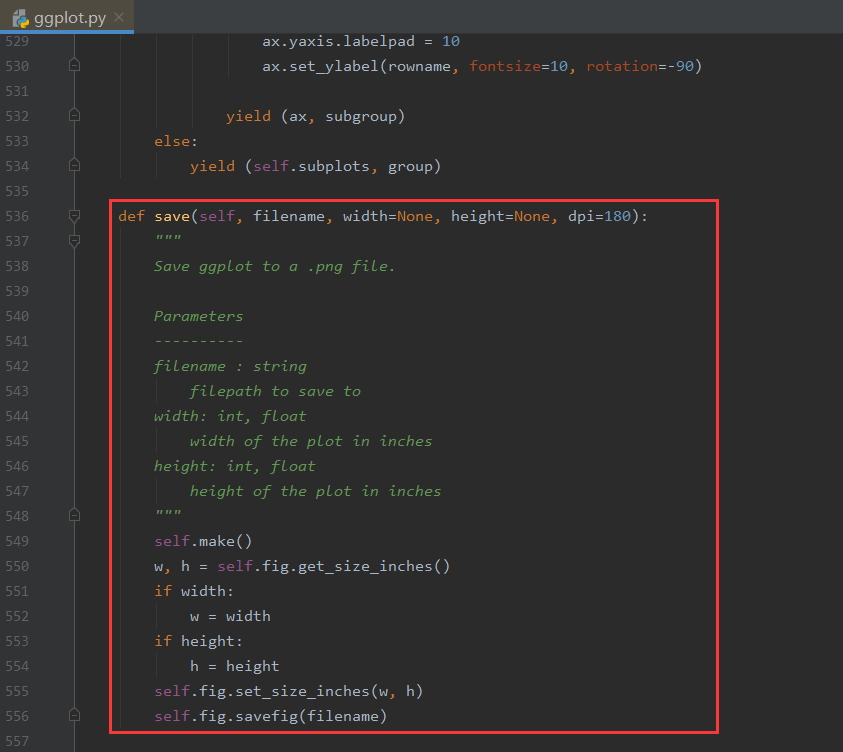This screenshot has height=752, width=843.
Task: Click 'height of the plot in inches' line
Action: 315,491
